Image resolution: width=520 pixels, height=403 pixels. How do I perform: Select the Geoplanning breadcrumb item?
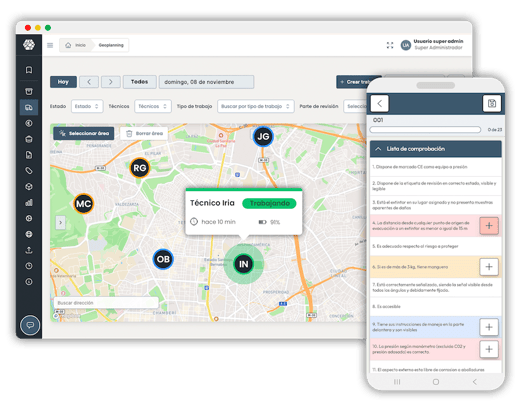point(111,45)
